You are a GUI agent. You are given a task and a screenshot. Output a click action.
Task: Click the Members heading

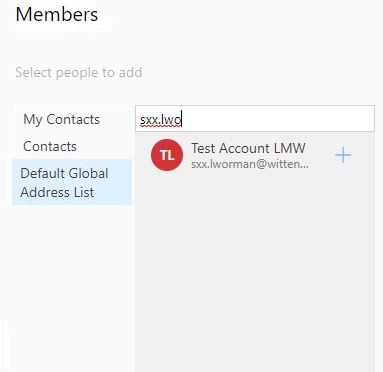click(57, 15)
